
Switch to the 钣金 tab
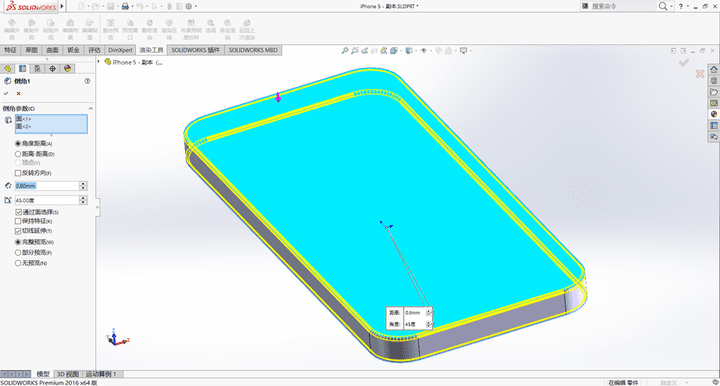[x=73, y=50]
